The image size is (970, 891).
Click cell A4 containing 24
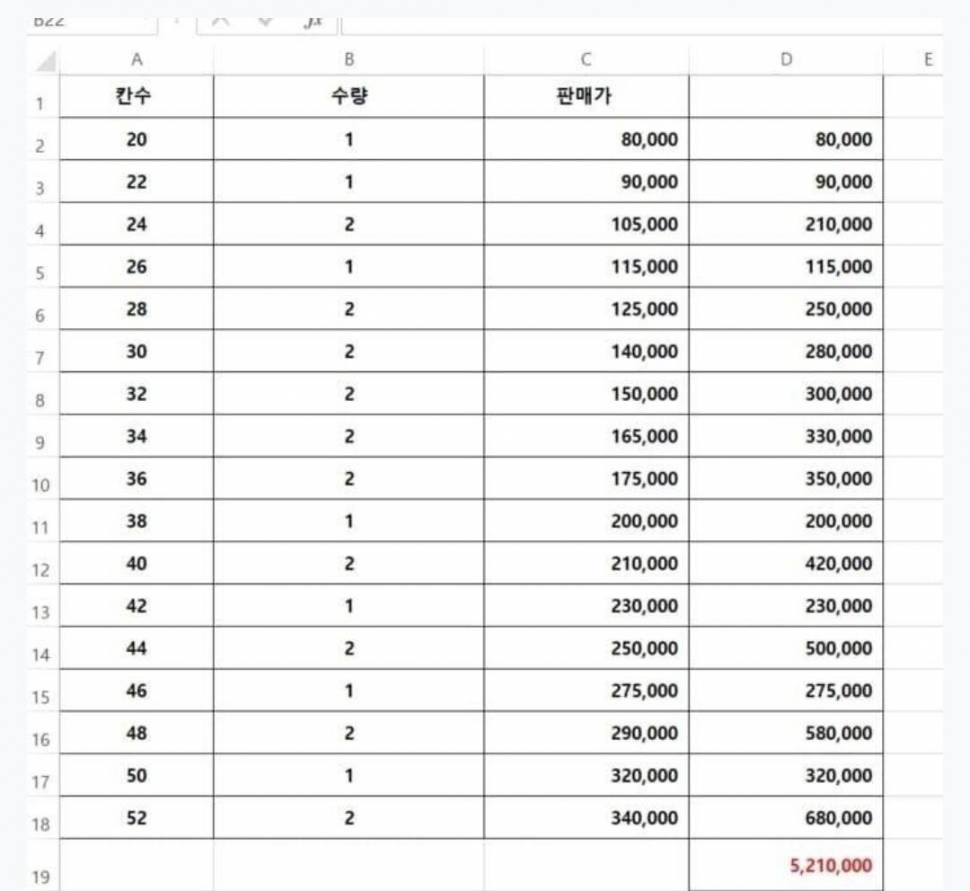tap(137, 224)
